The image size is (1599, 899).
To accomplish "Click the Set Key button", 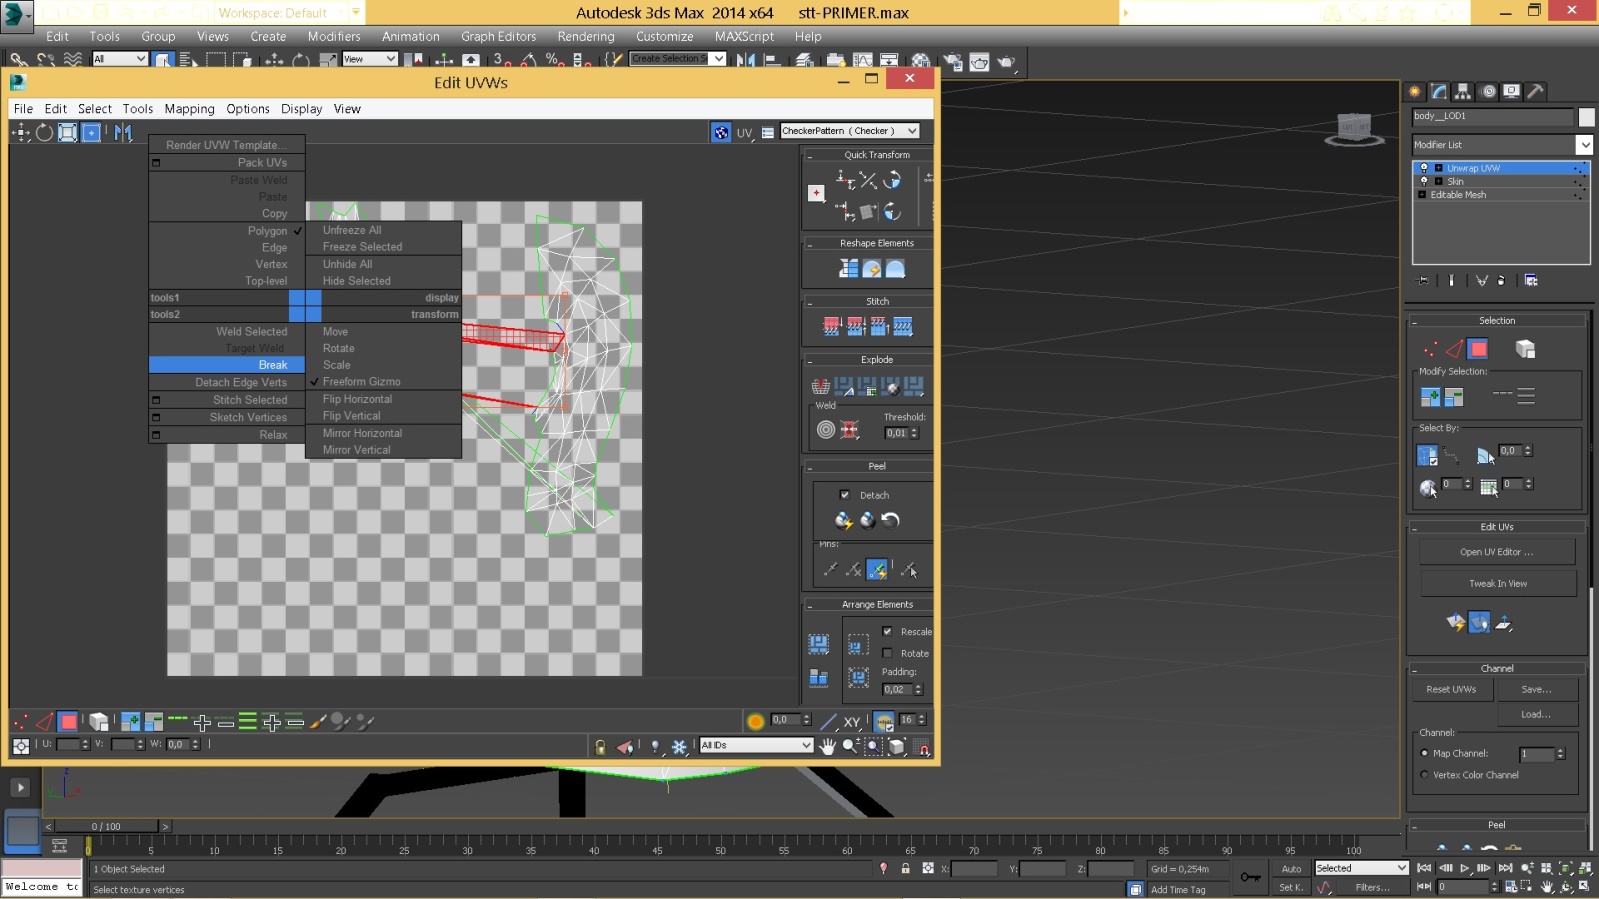I will pyautogui.click(x=1291, y=887).
